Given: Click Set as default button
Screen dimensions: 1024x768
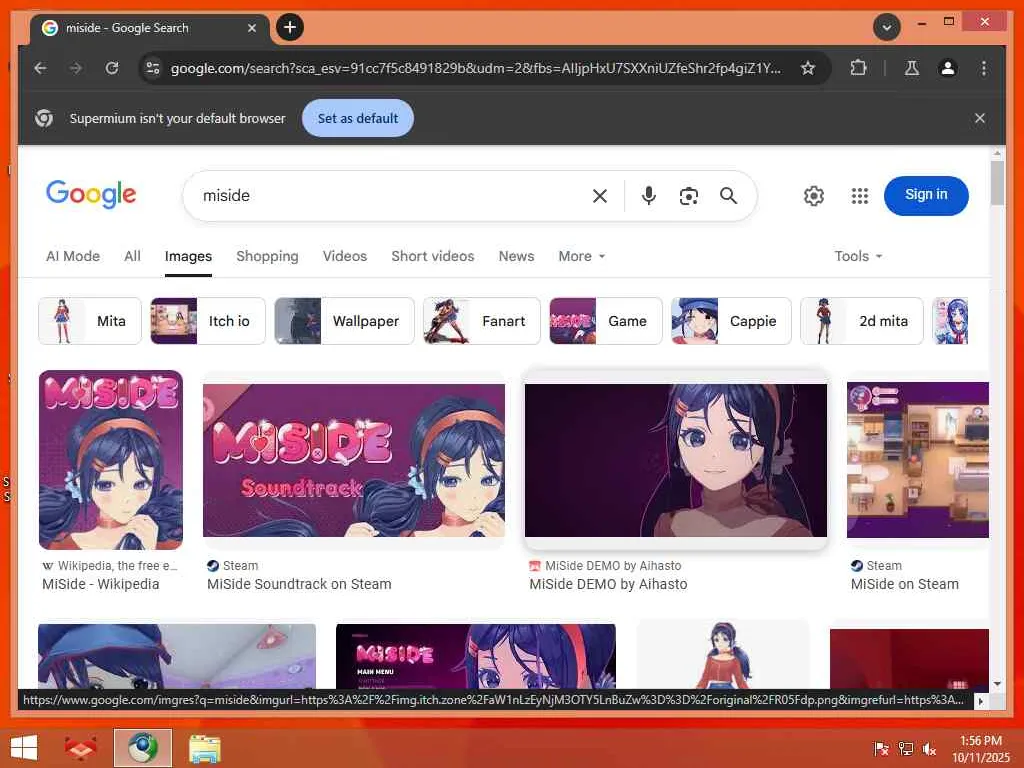Looking at the screenshot, I should coord(358,118).
